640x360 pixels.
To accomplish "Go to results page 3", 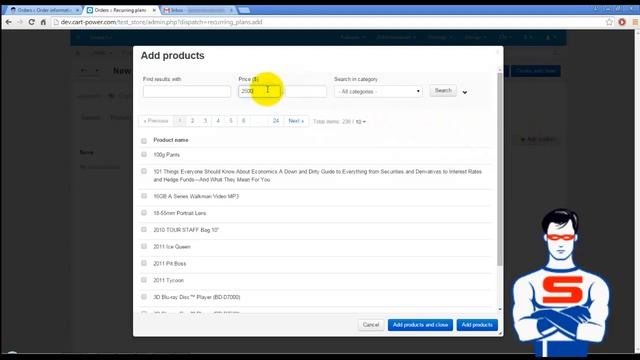I will pos(205,121).
